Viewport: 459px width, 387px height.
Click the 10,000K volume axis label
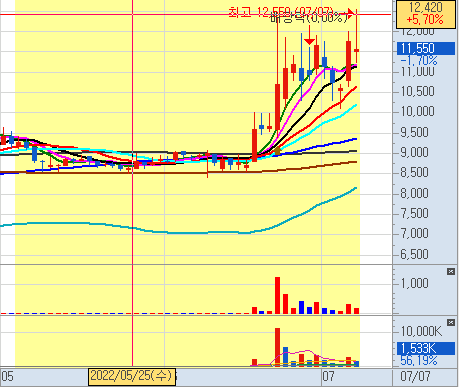pyautogui.click(x=421, y=331)
